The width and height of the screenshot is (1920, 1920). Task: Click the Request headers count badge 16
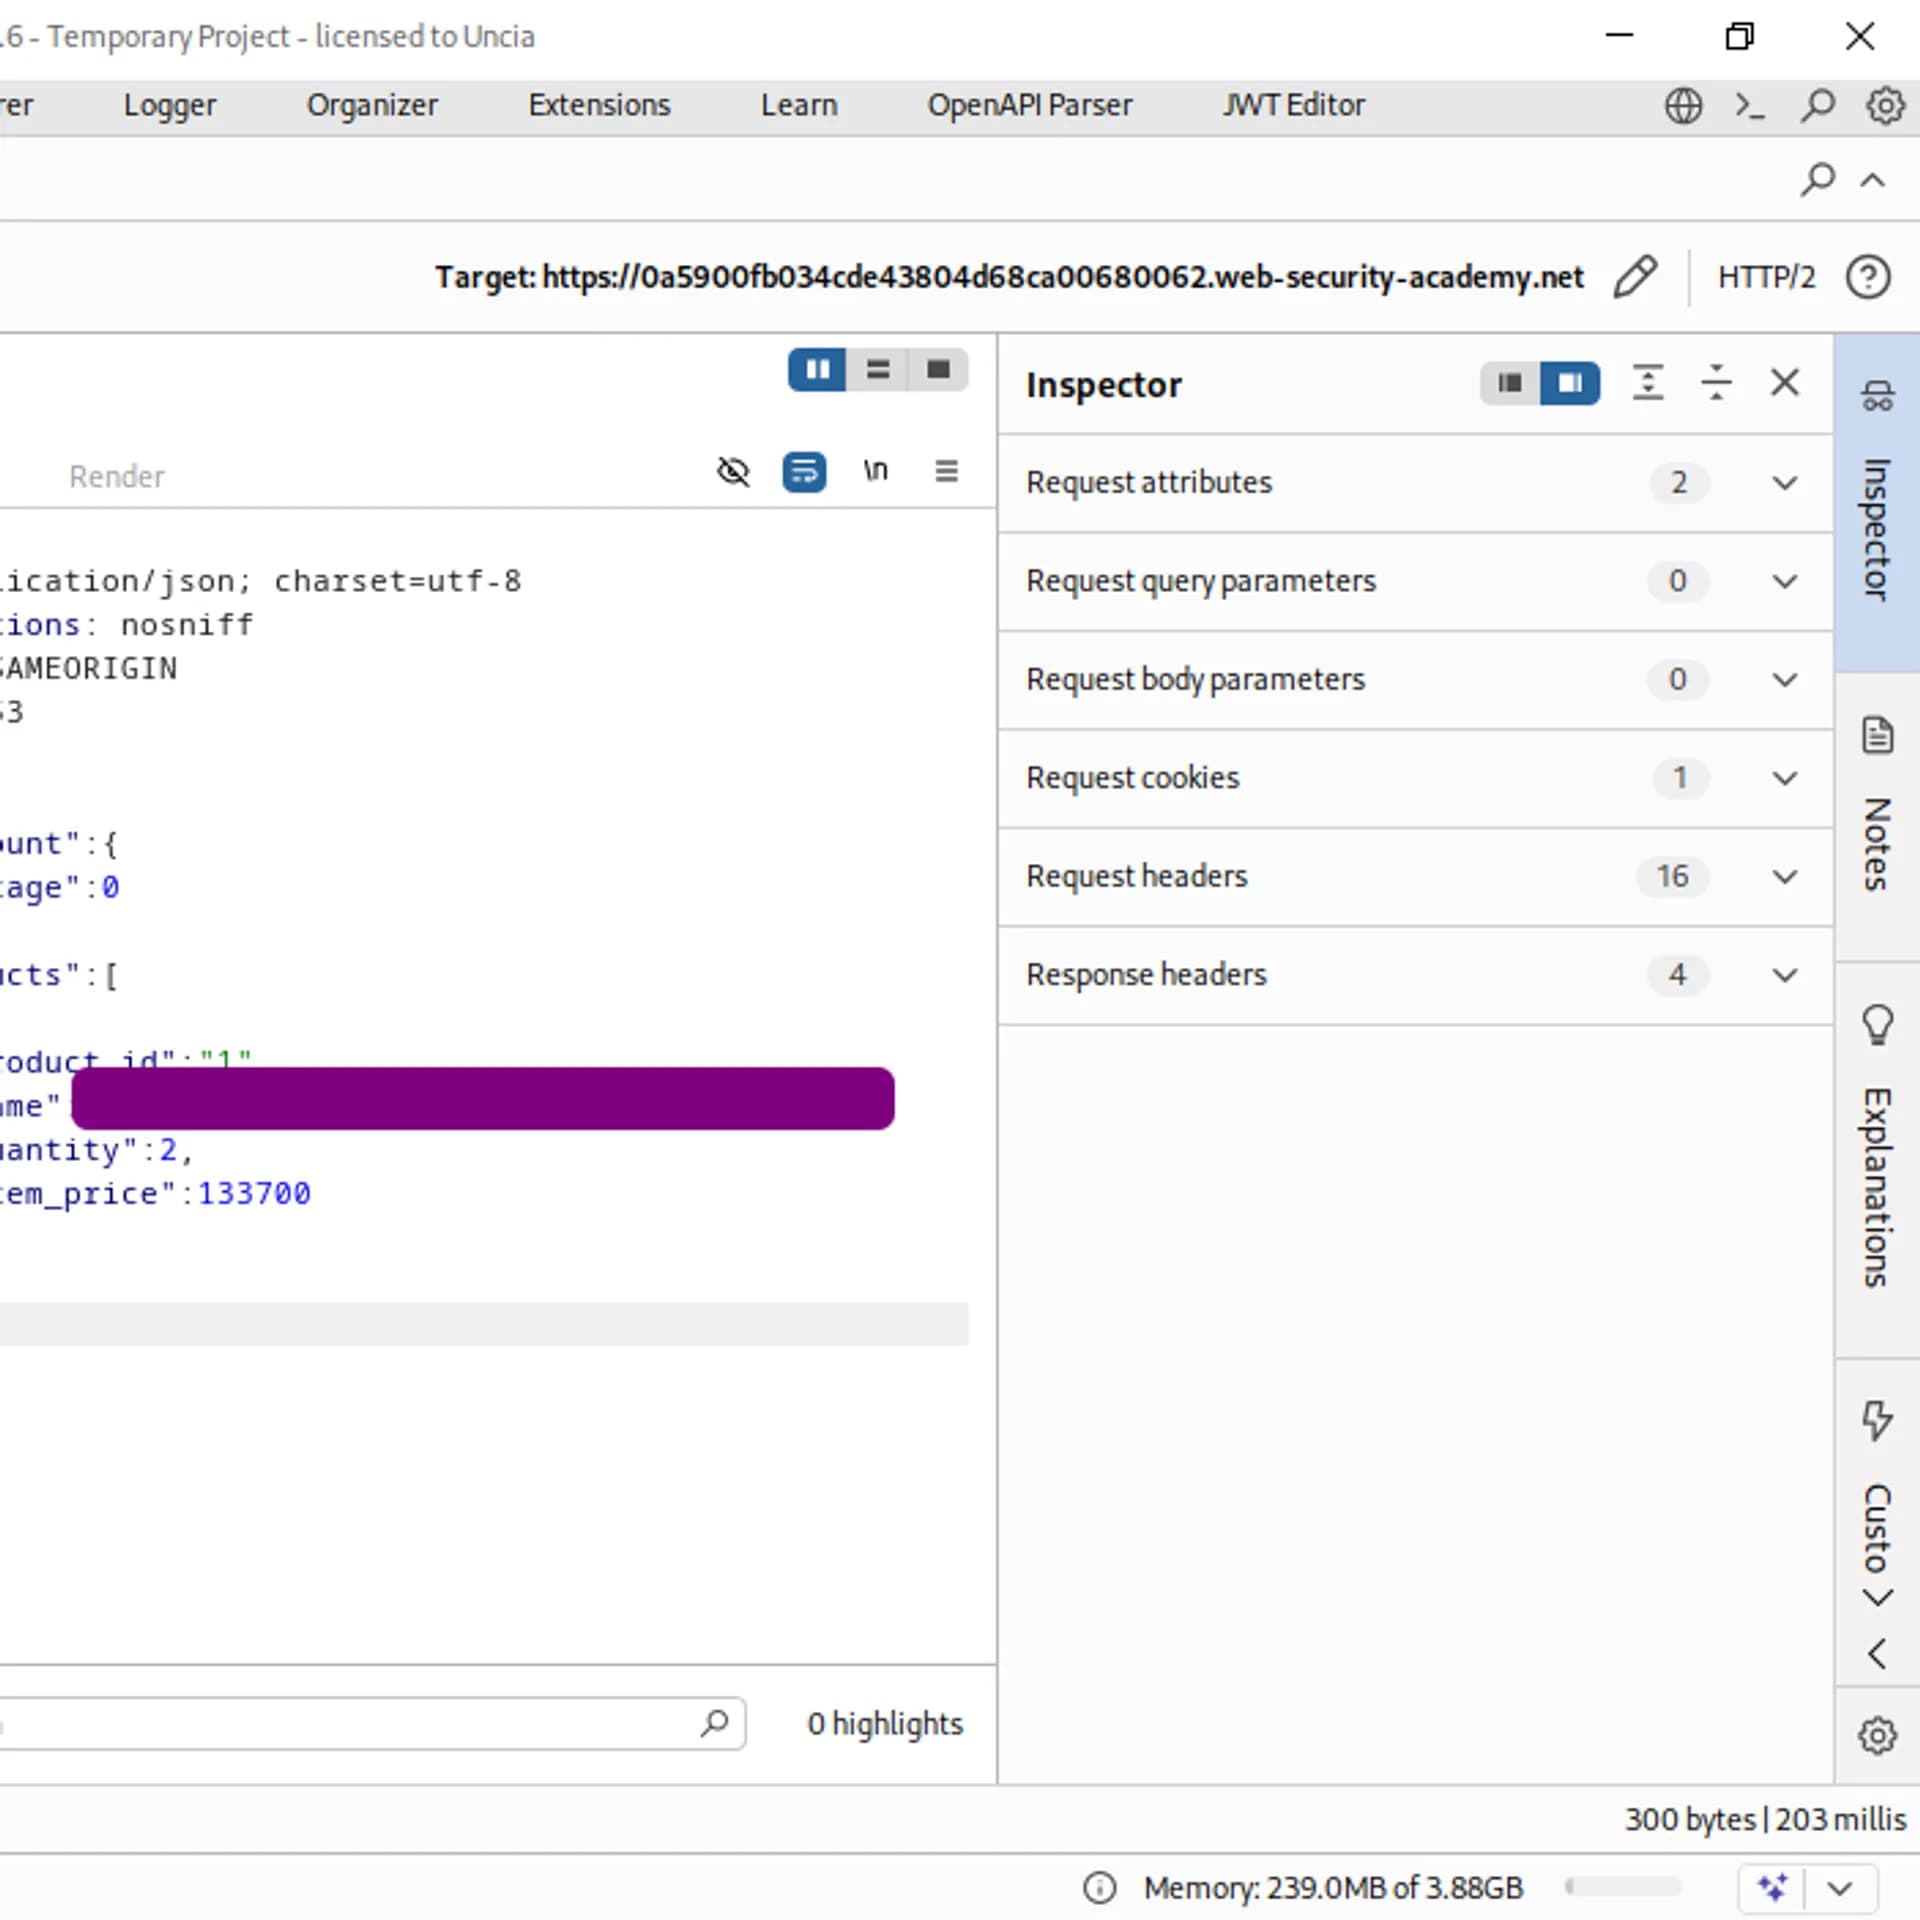1672,876
